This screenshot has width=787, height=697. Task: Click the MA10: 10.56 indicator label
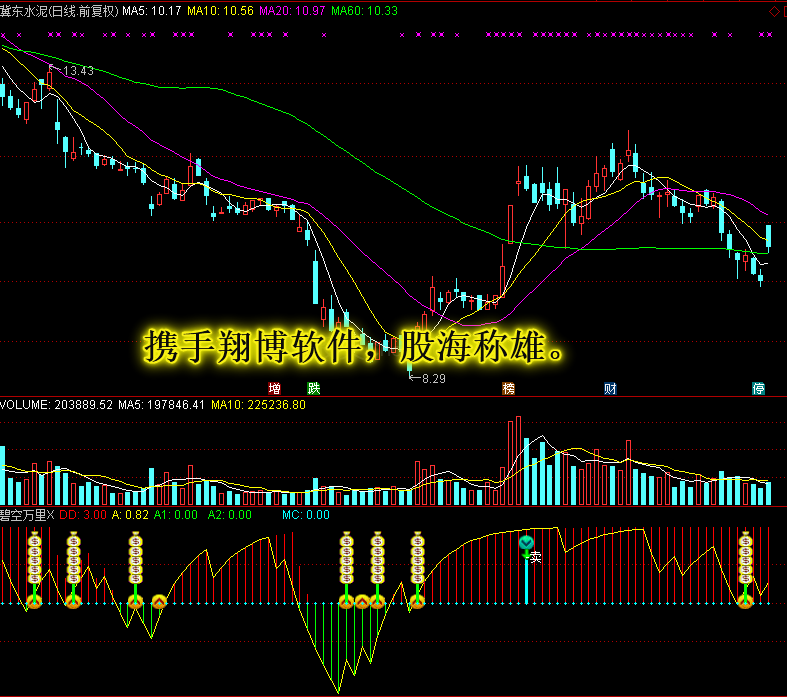click(x=220, y=11)
